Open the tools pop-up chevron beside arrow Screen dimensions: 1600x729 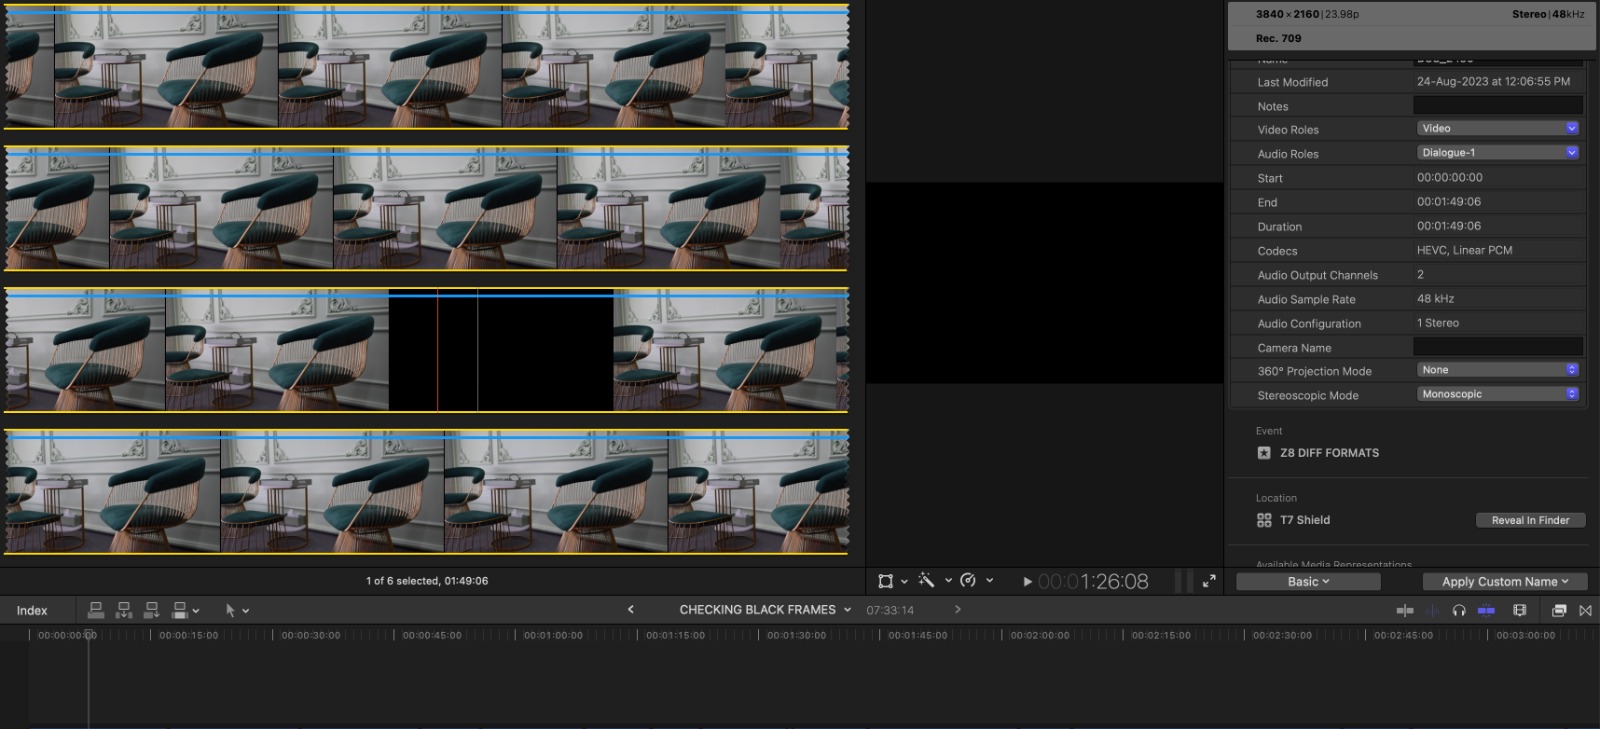click(x=246, y=610)
